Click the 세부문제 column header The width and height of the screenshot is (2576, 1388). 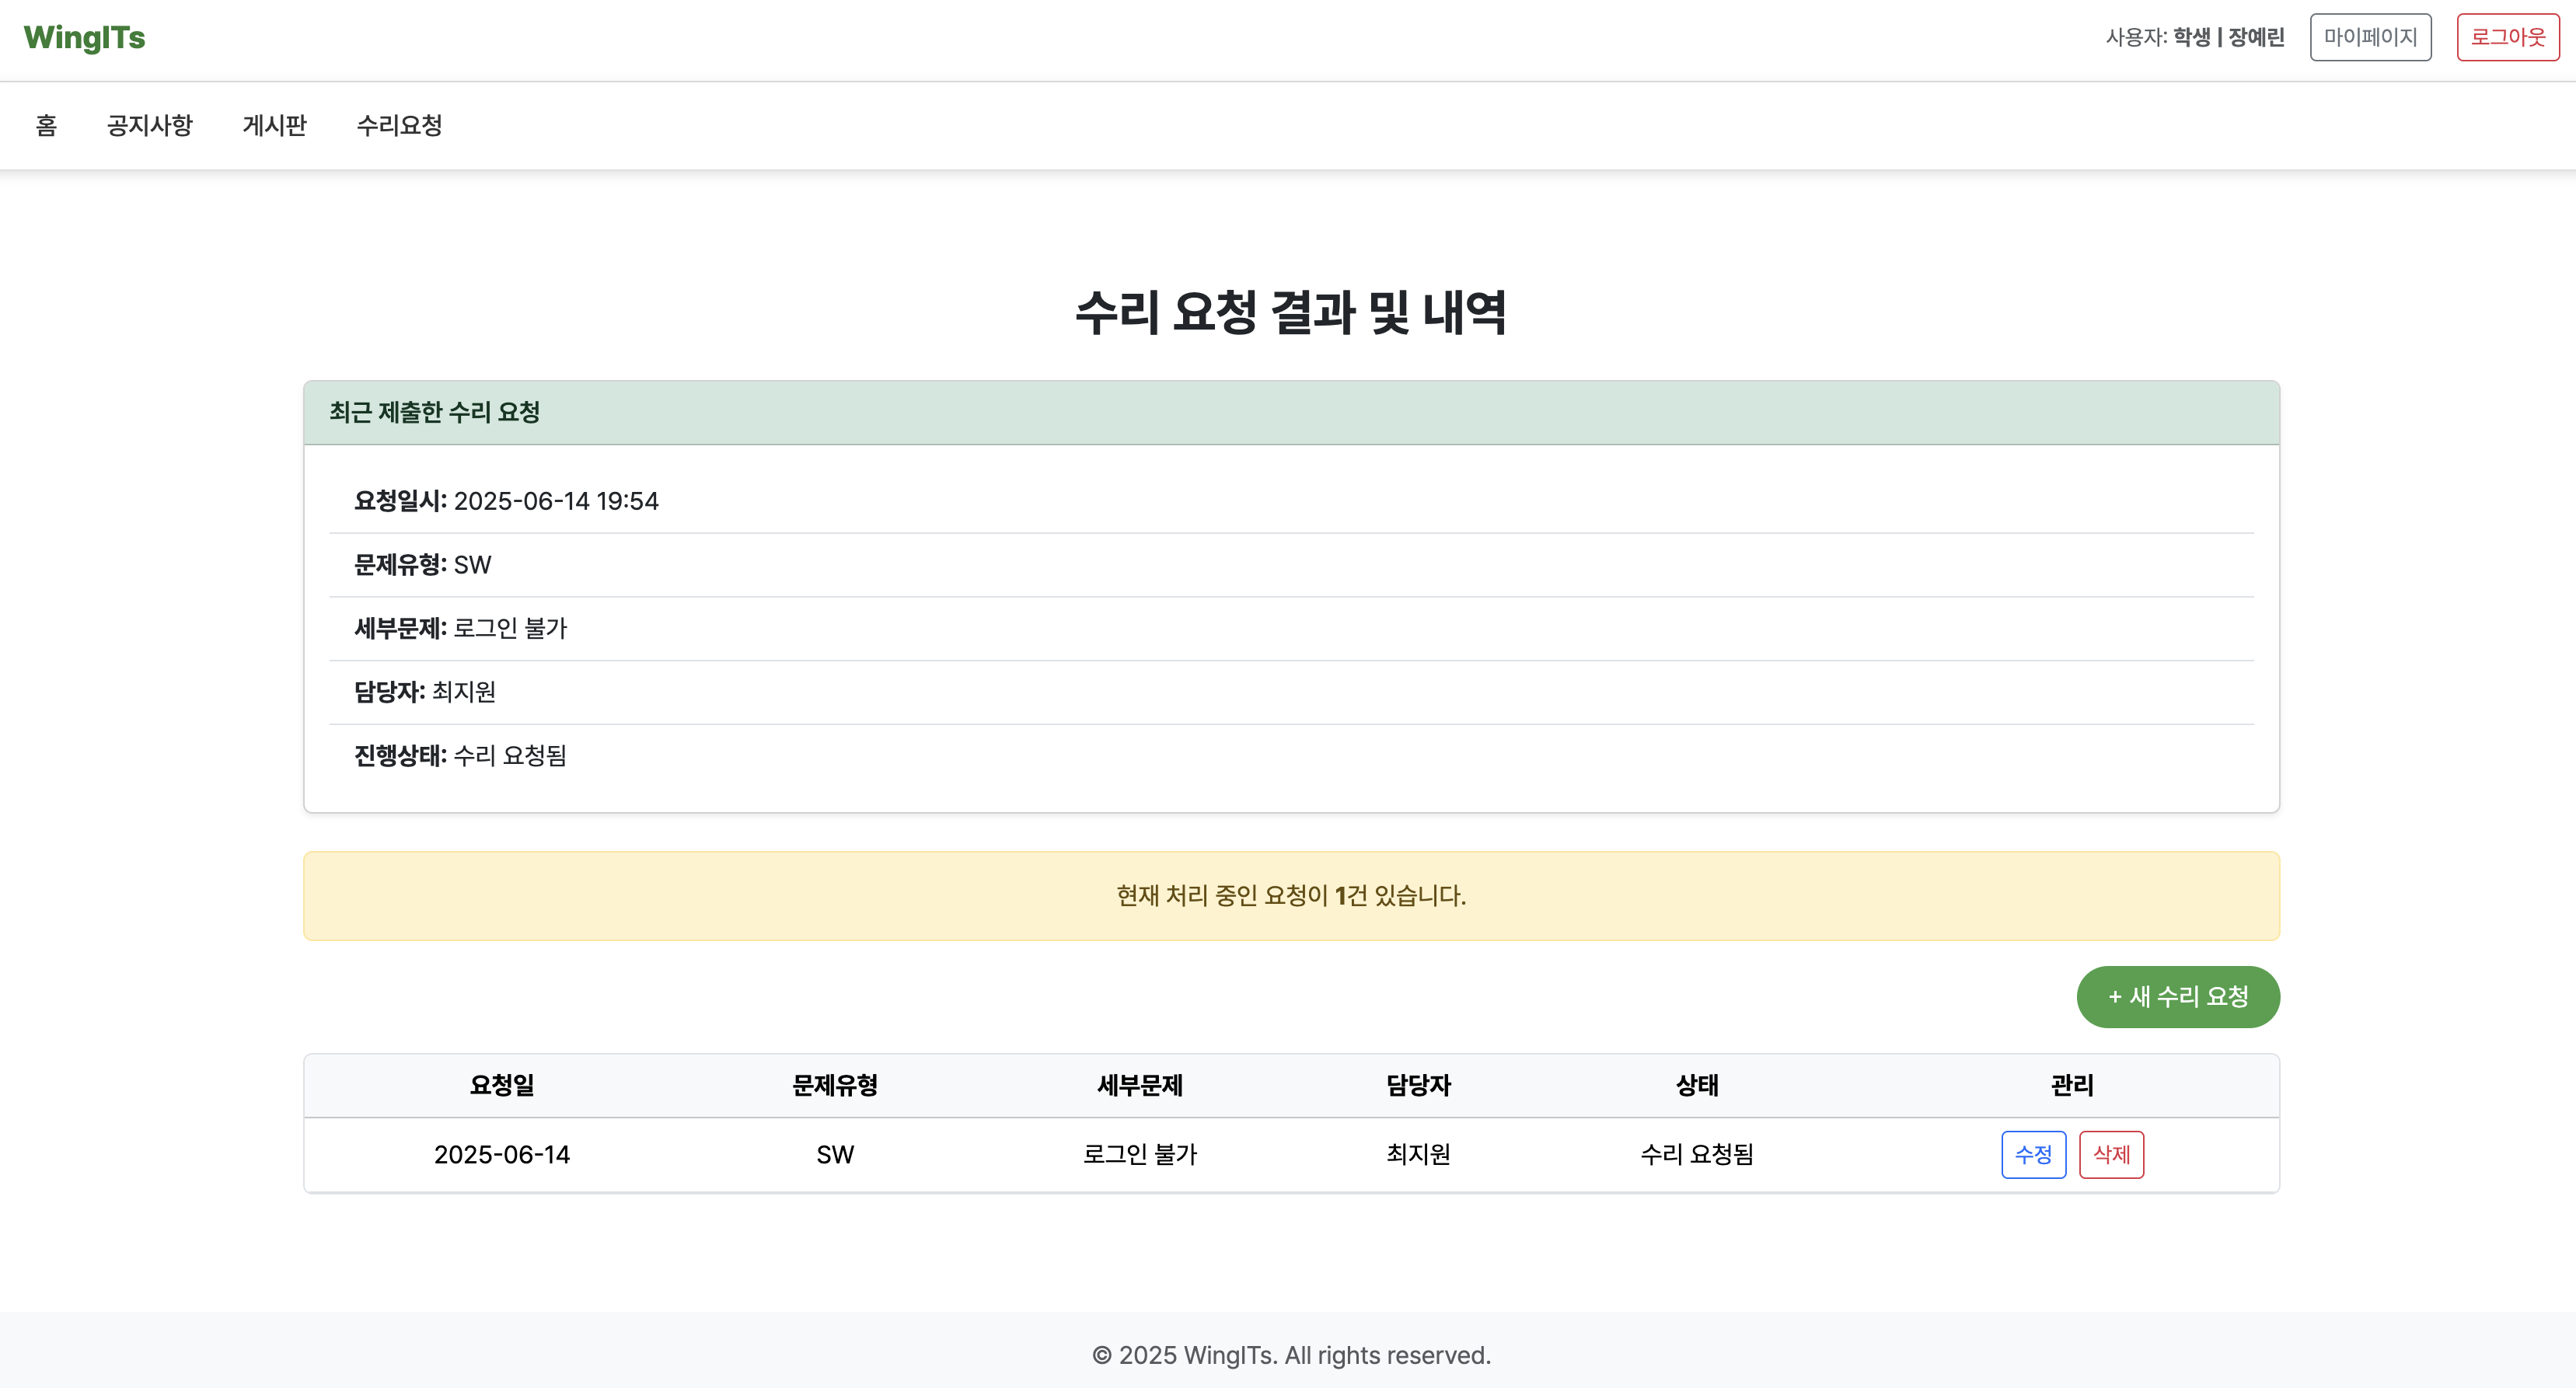1140,1085
